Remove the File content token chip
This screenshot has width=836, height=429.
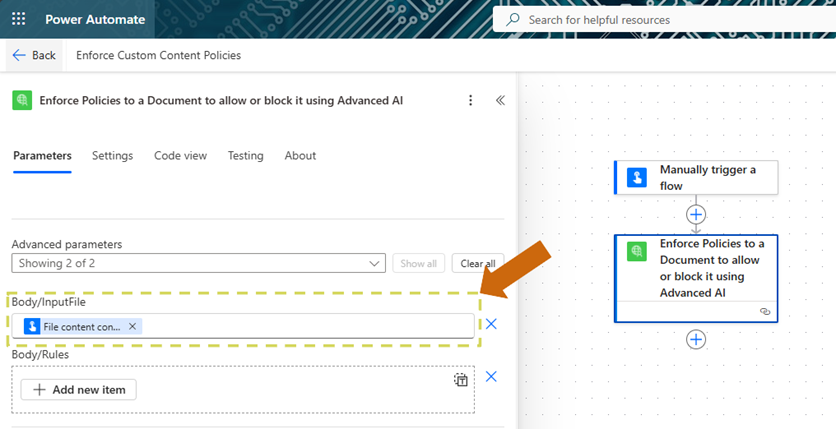click(x=132, y=326)
